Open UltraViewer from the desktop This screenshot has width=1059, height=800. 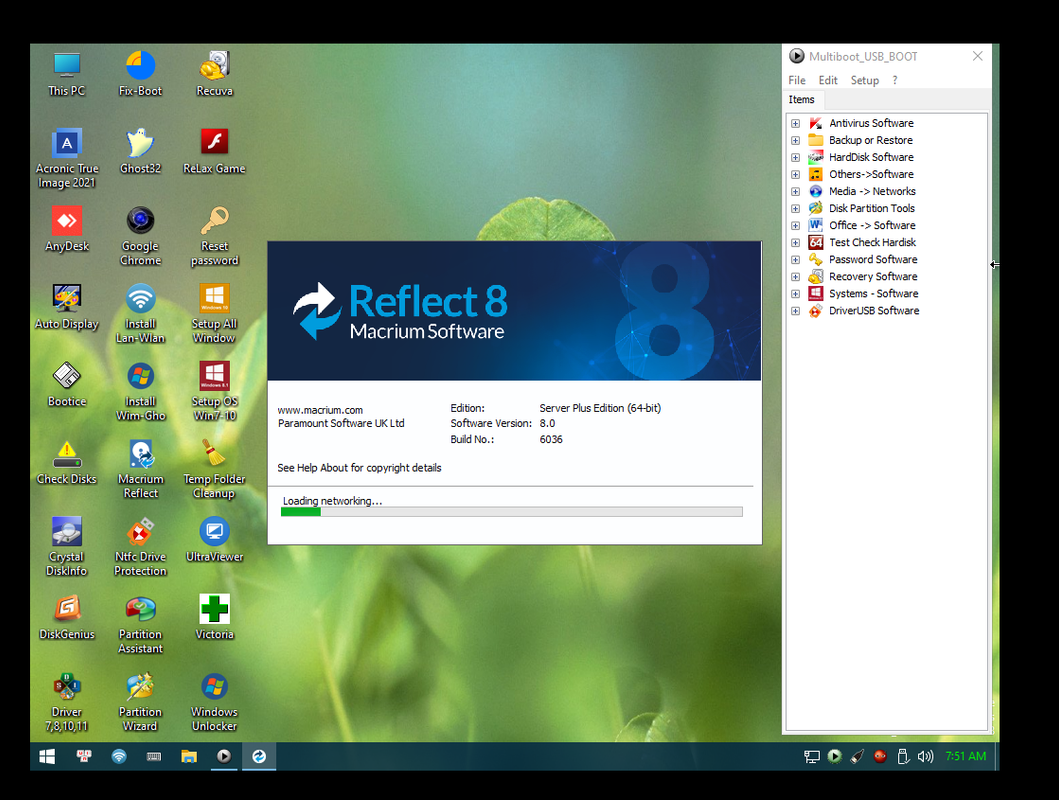214,540
